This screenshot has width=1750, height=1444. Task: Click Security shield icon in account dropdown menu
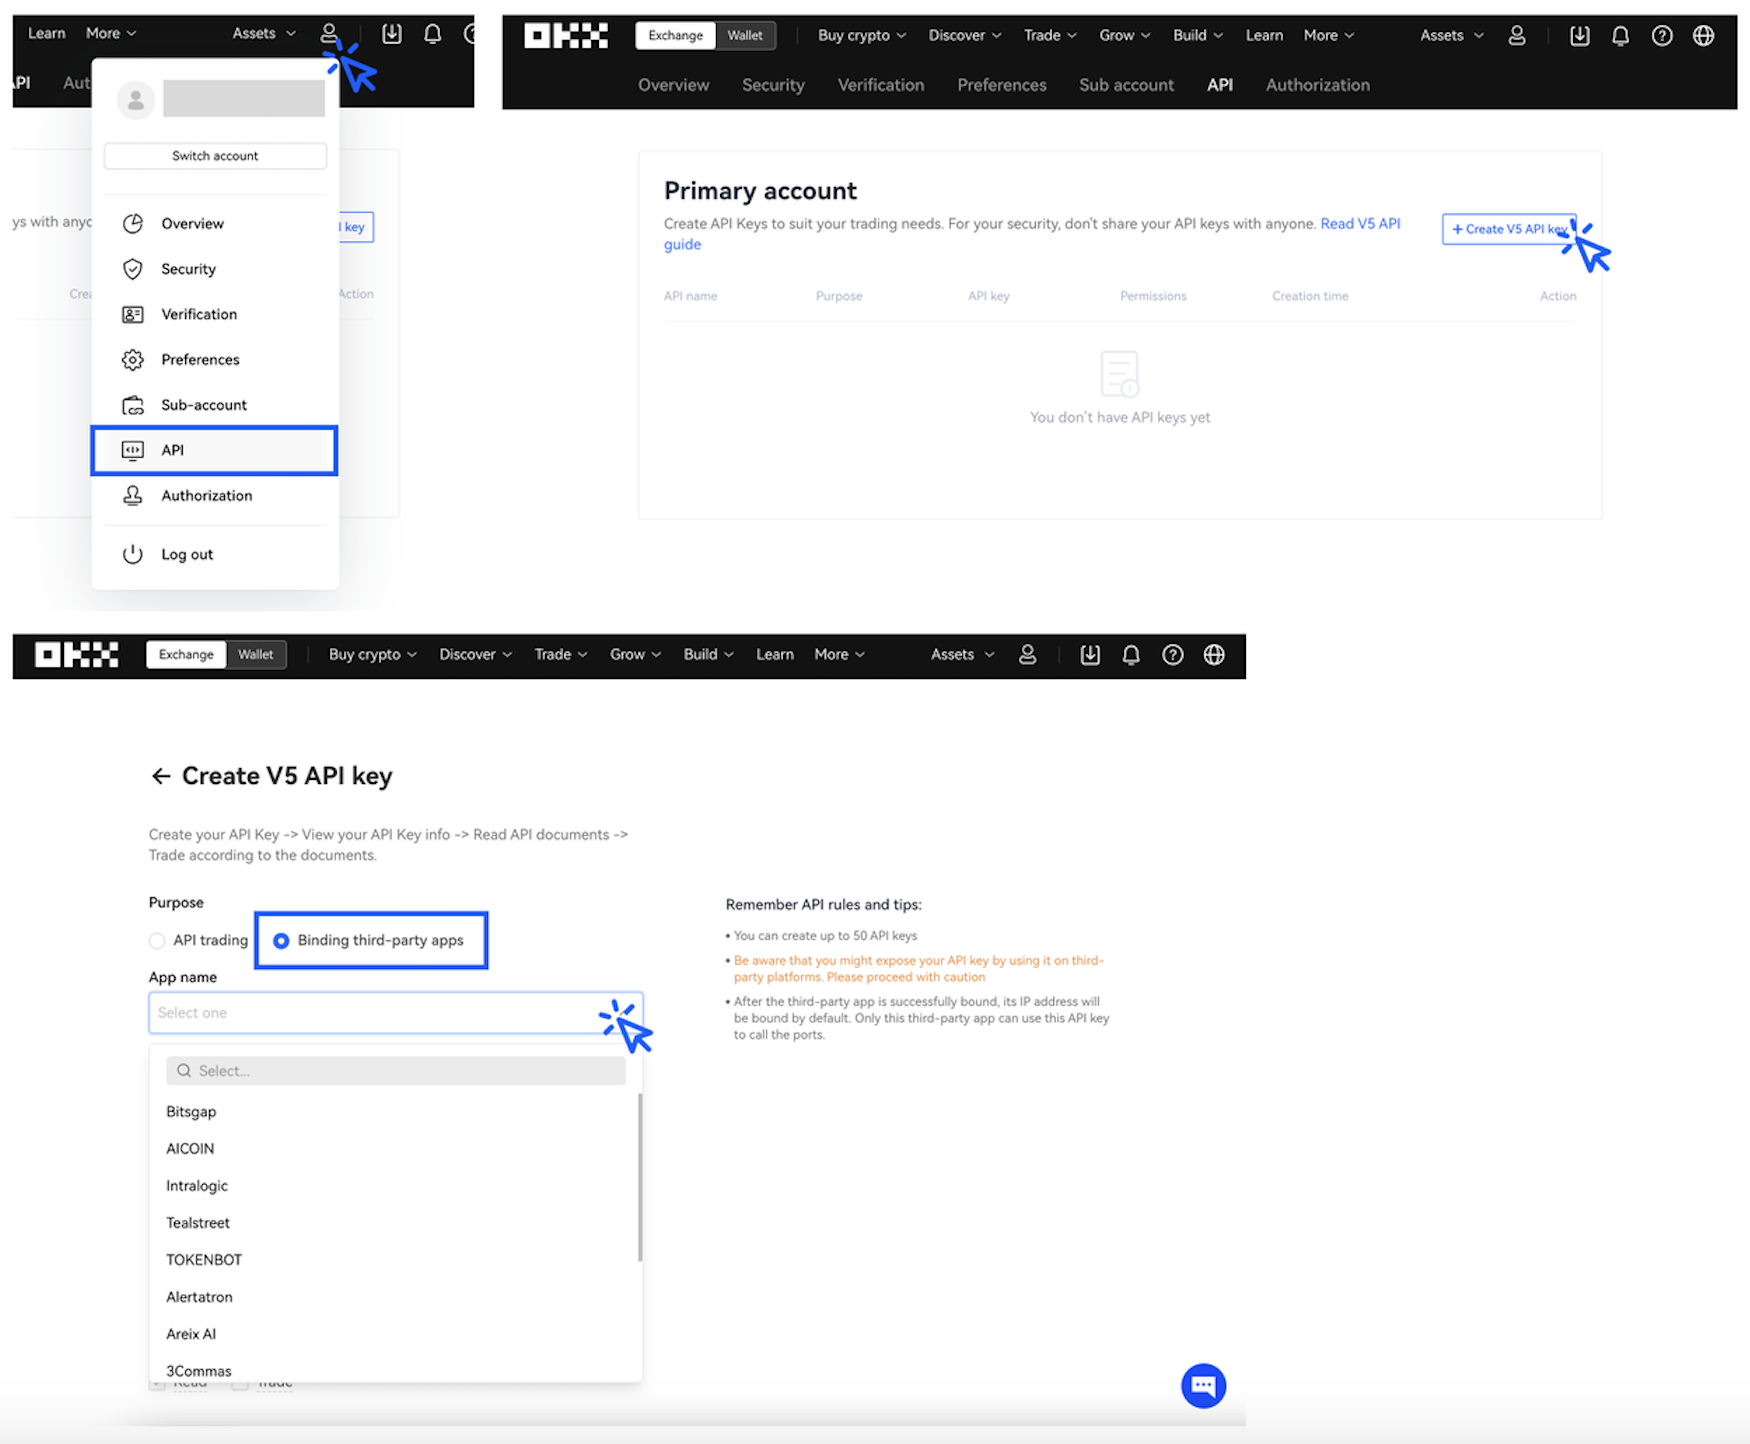(133, 269)
